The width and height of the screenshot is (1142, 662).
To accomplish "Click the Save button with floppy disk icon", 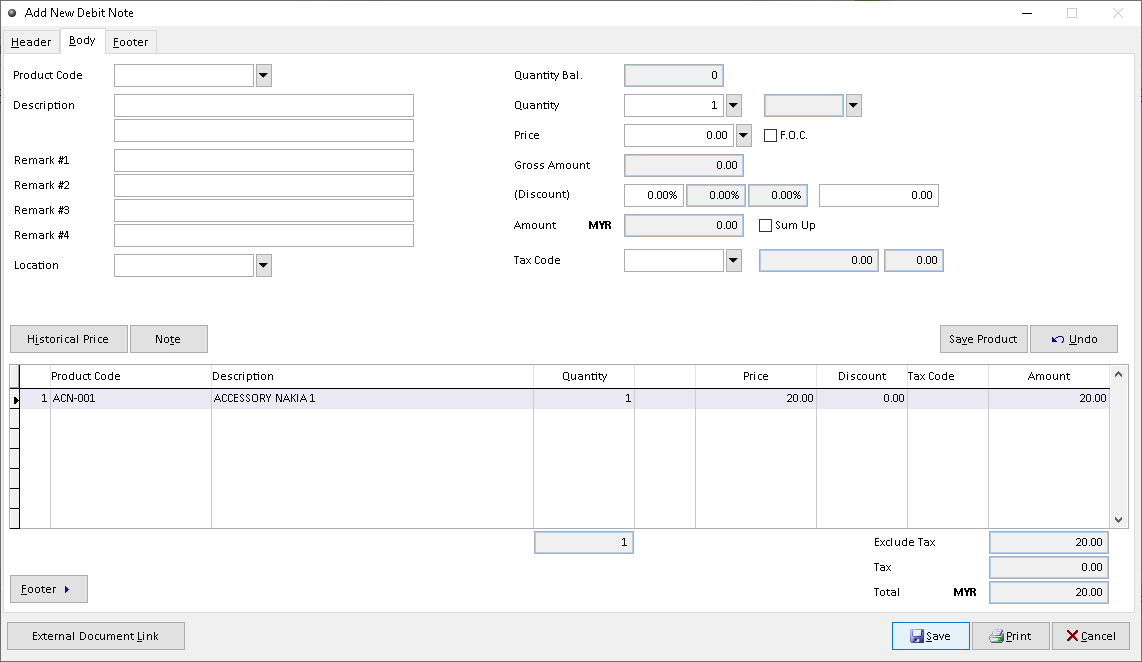I will pos(930,636).
